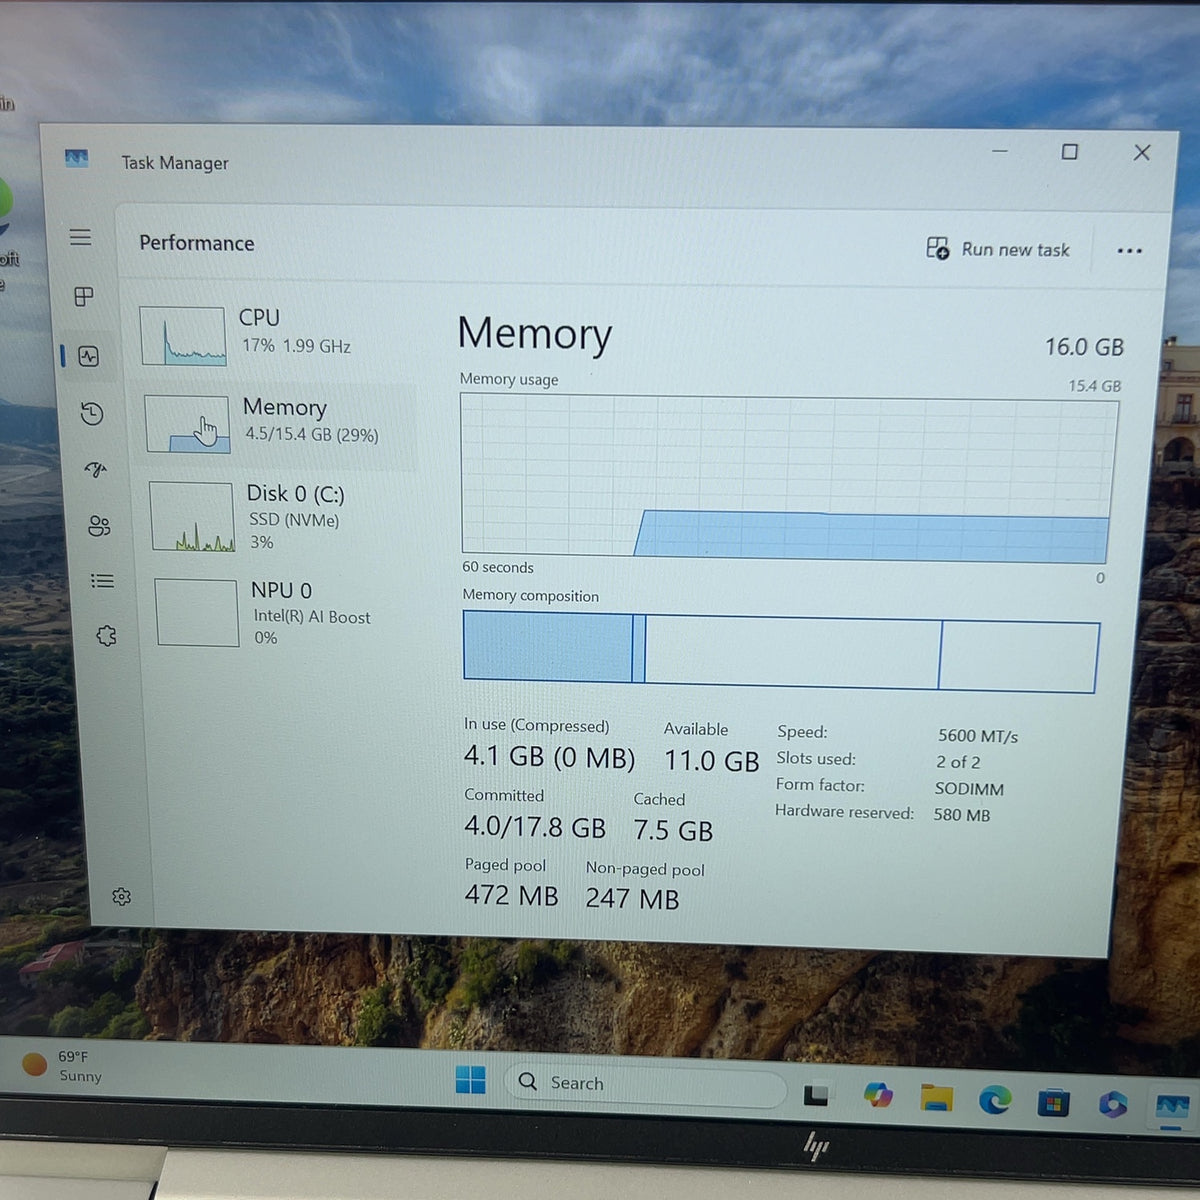Viewport: 1200px width, 1200px height.
Task: Open the Windows Start menu
Action: tap(470, 1080)
